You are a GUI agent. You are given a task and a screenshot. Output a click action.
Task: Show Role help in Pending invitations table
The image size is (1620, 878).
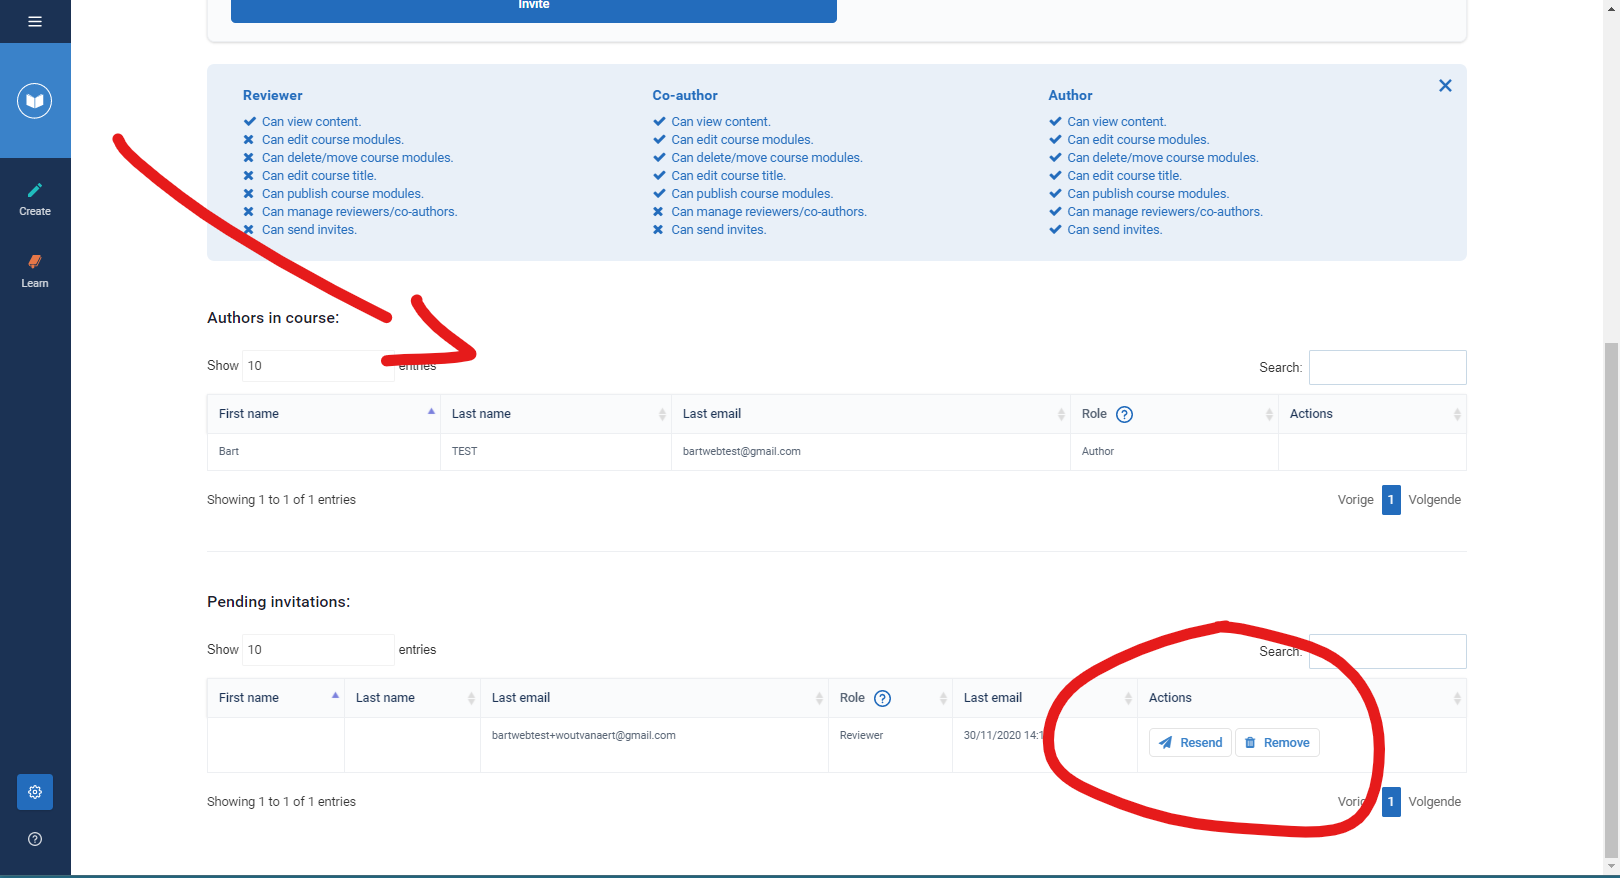coord(882,698)
